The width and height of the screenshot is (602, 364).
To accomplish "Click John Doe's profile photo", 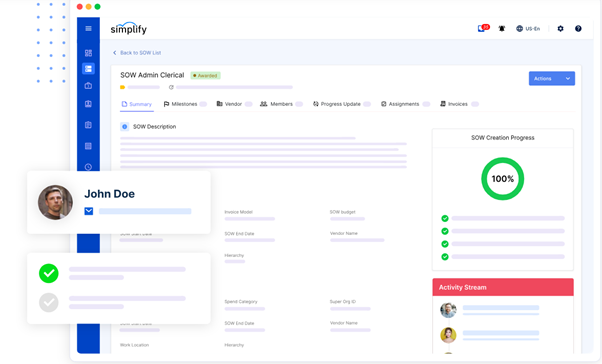I will 55,202.
